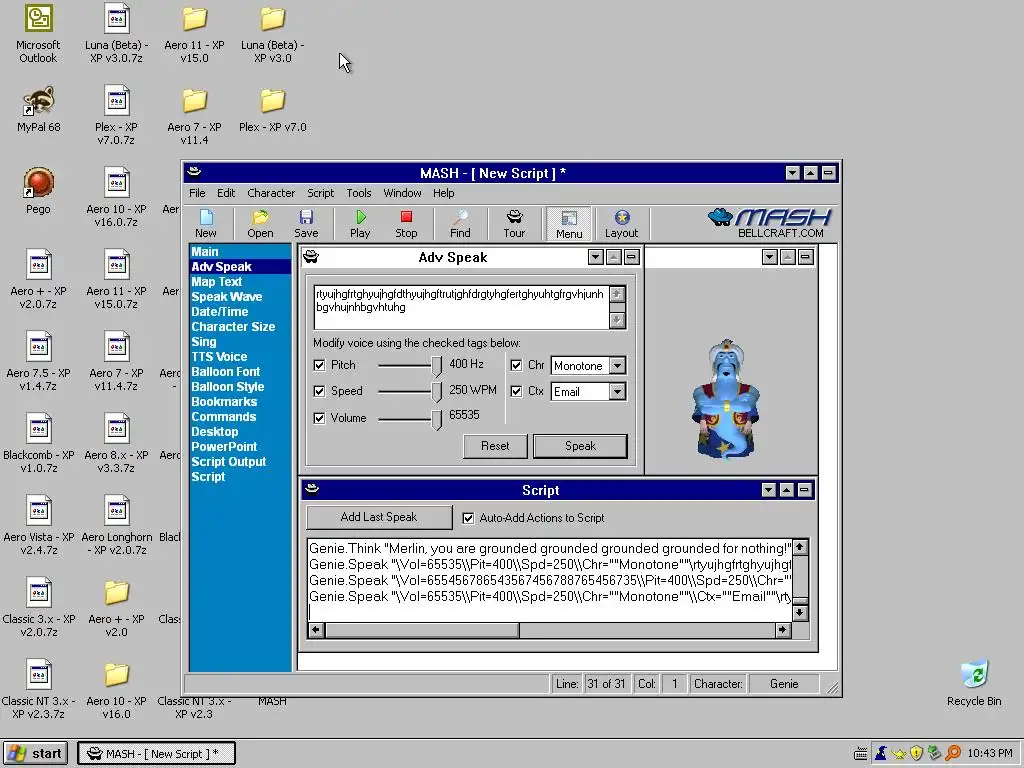Play the script with the green Play icon
Viewport: 1024px width, 768px height.
(x=360, y=223)
